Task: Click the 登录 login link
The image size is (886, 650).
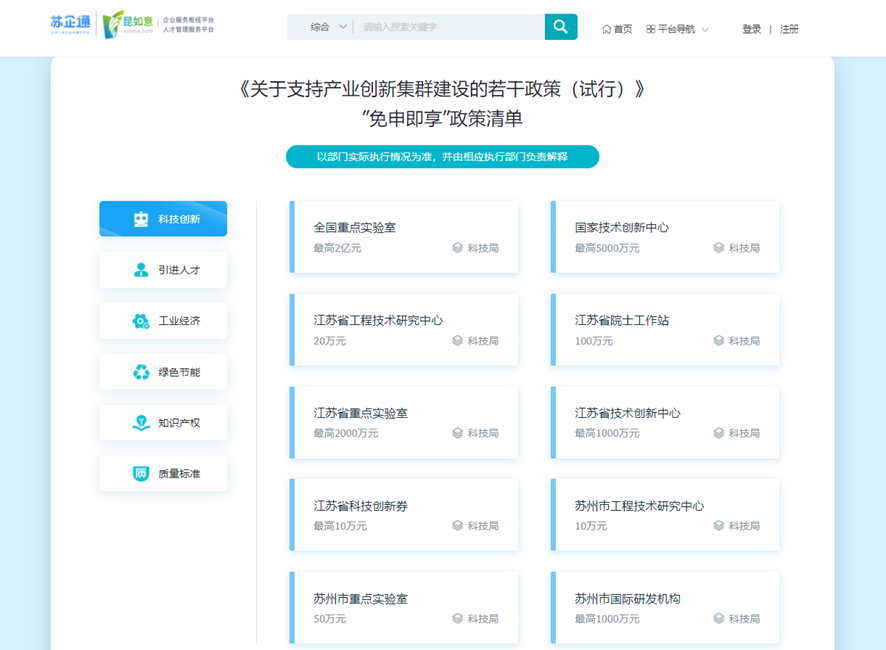Action: (751, 29)
